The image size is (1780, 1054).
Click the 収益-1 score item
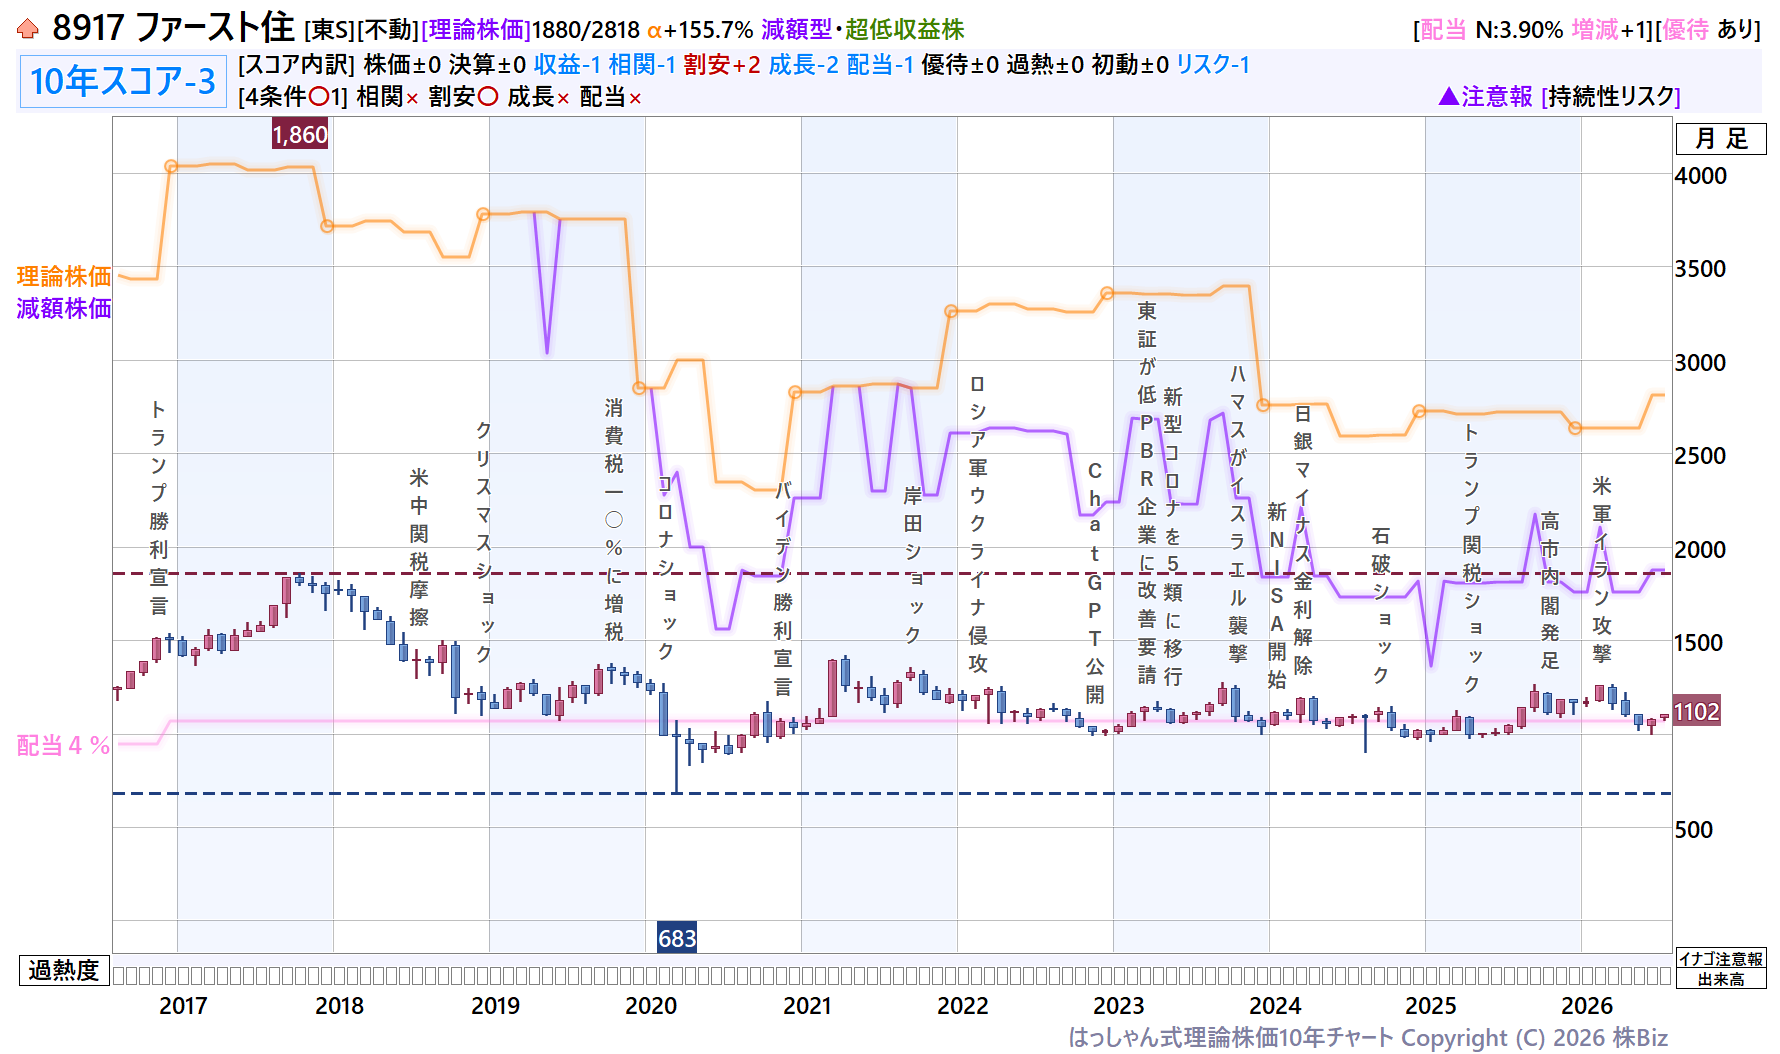pos(567,64)
